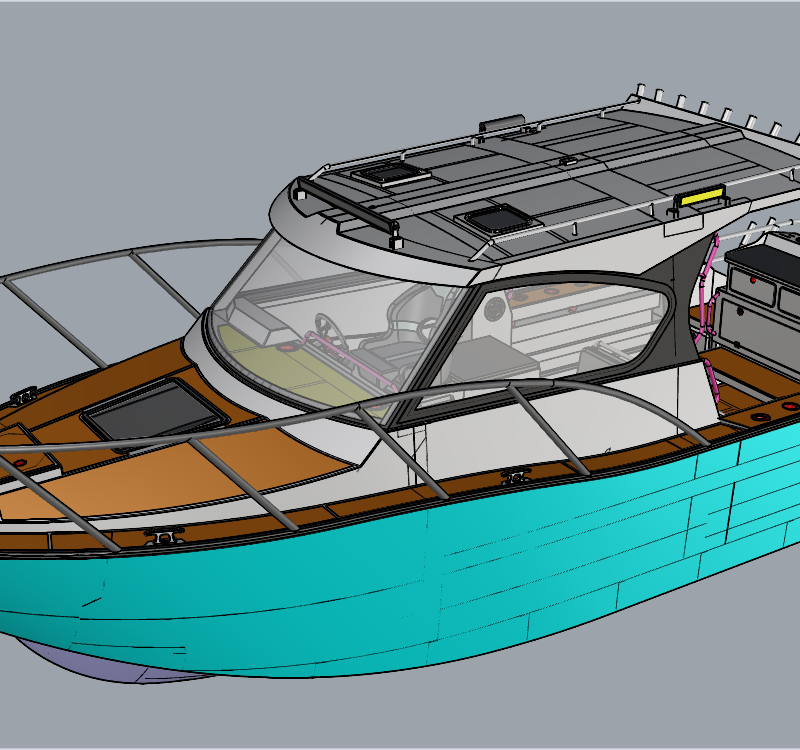Select the mooring cleat on the midship gunwale

[514, 477]
